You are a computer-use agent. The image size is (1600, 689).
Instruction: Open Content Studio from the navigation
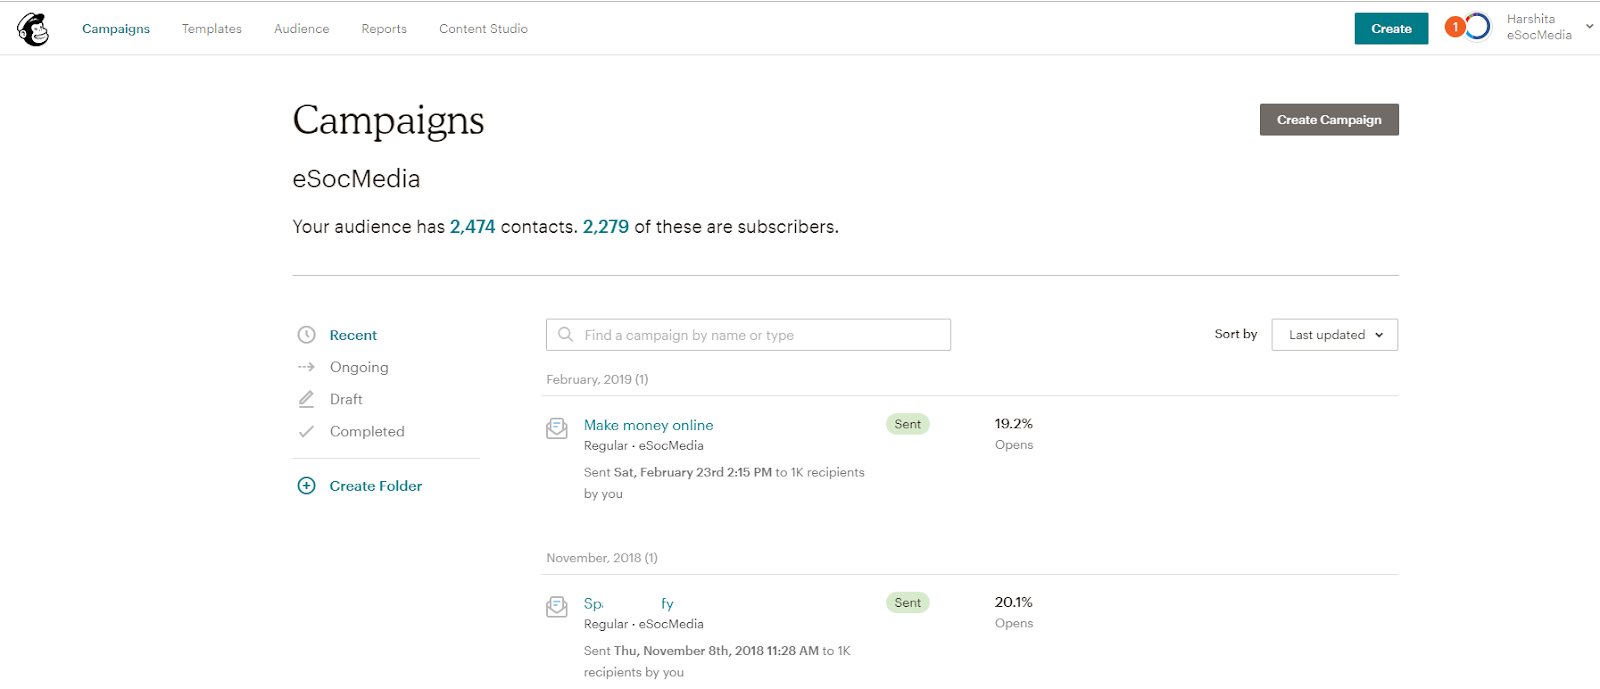point(483,29)
